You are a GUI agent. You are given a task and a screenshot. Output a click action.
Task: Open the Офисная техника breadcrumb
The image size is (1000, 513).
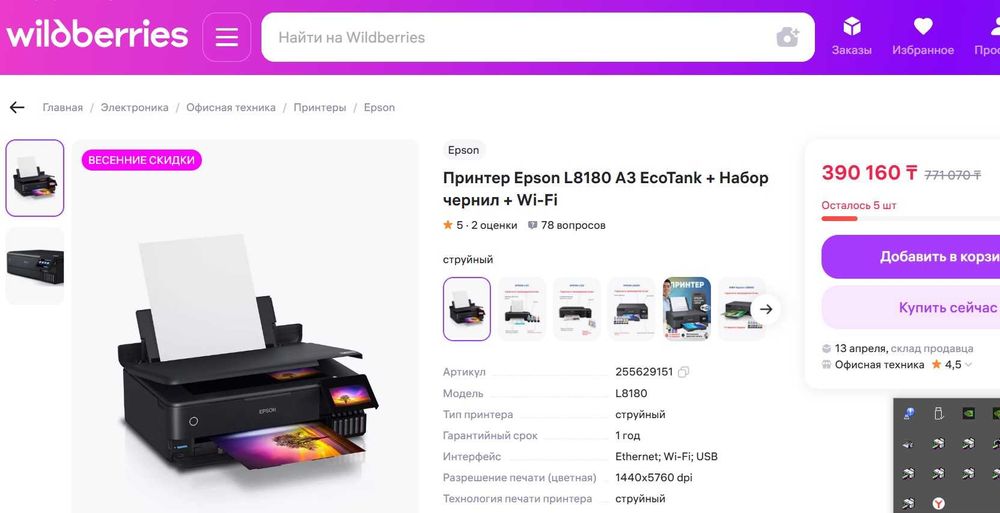[x=231, y=107]
